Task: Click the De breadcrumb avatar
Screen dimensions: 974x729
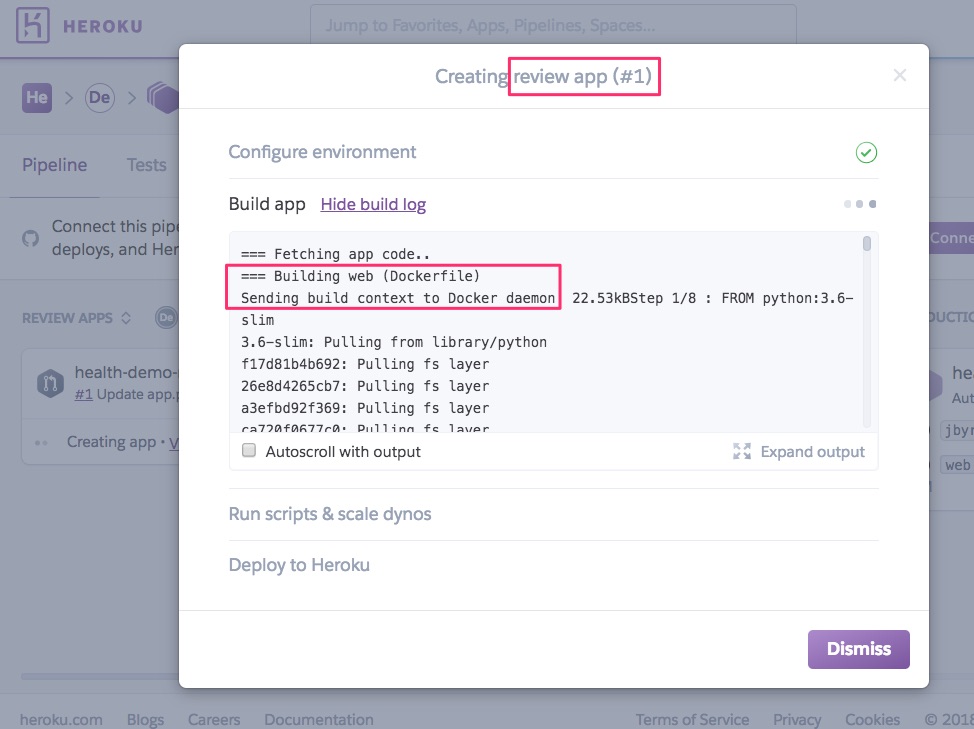Action: coord(100,97)
